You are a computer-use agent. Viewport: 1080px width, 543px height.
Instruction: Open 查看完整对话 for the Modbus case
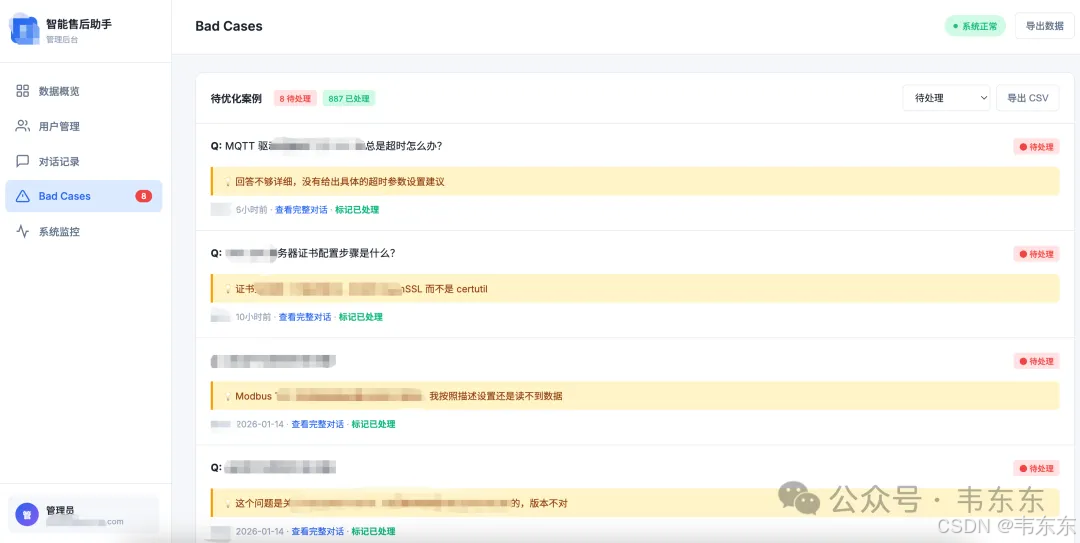(318, 424)
